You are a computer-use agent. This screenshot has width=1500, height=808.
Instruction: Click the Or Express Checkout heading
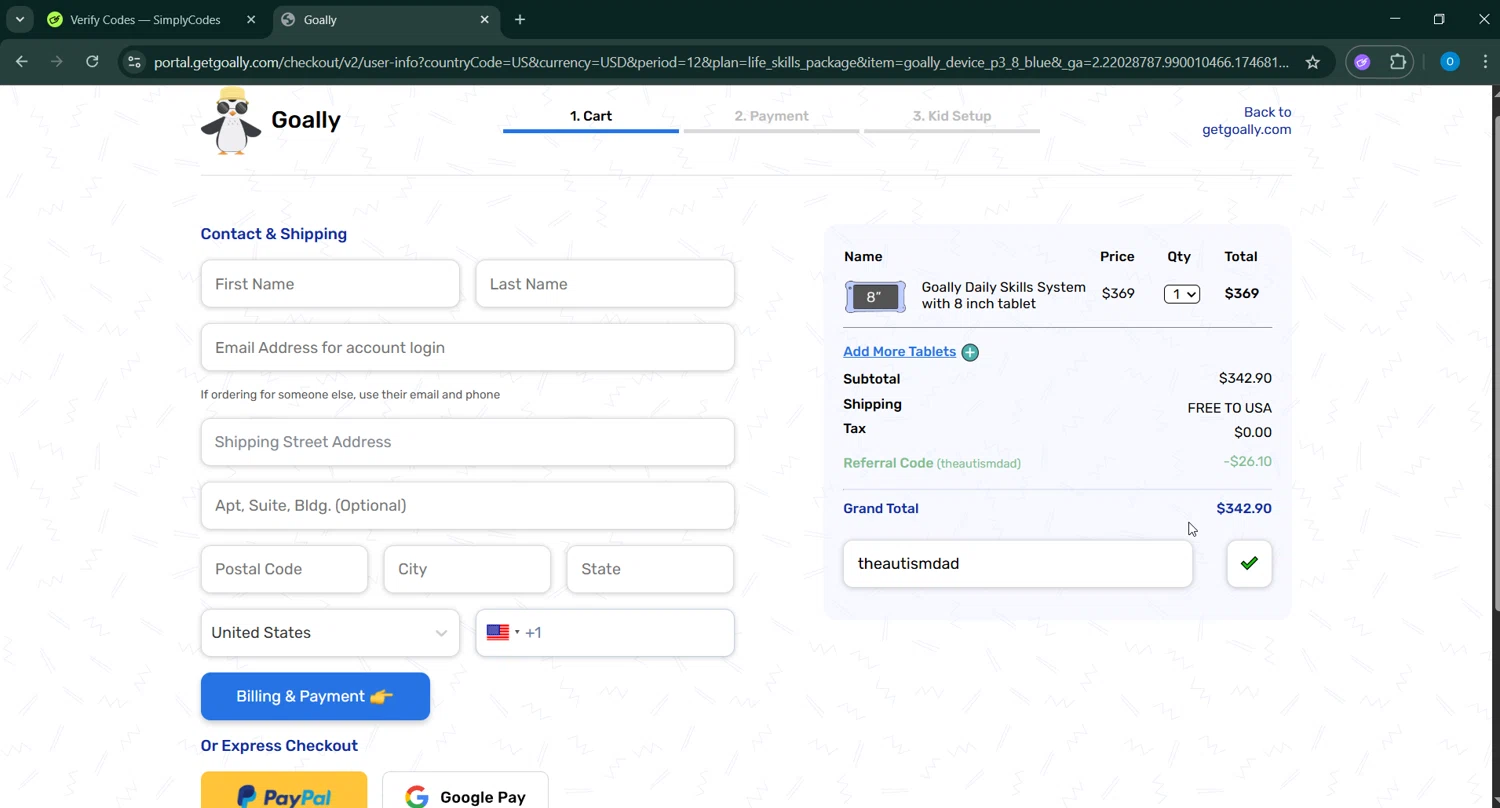tap(279, 746)
